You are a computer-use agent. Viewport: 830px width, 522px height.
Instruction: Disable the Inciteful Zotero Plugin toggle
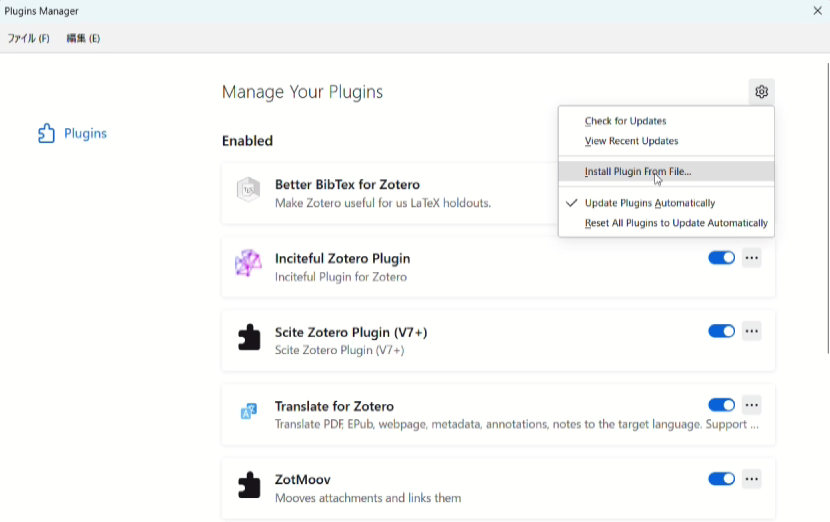point(721,258)
